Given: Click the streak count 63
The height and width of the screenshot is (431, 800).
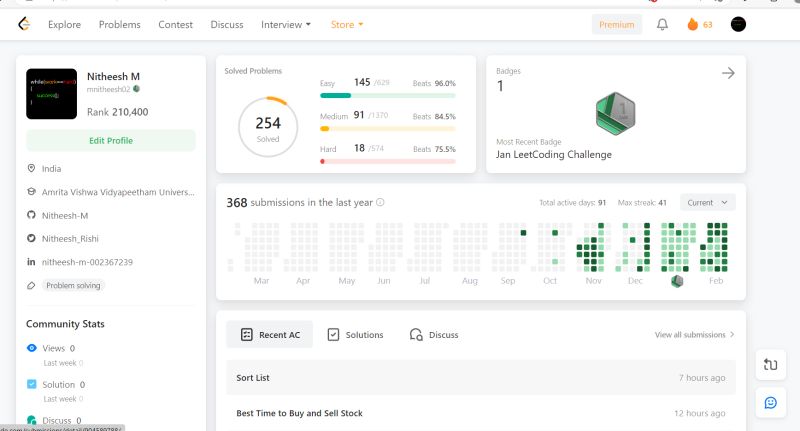Looking at the screenshot, I should coord(708,24).
